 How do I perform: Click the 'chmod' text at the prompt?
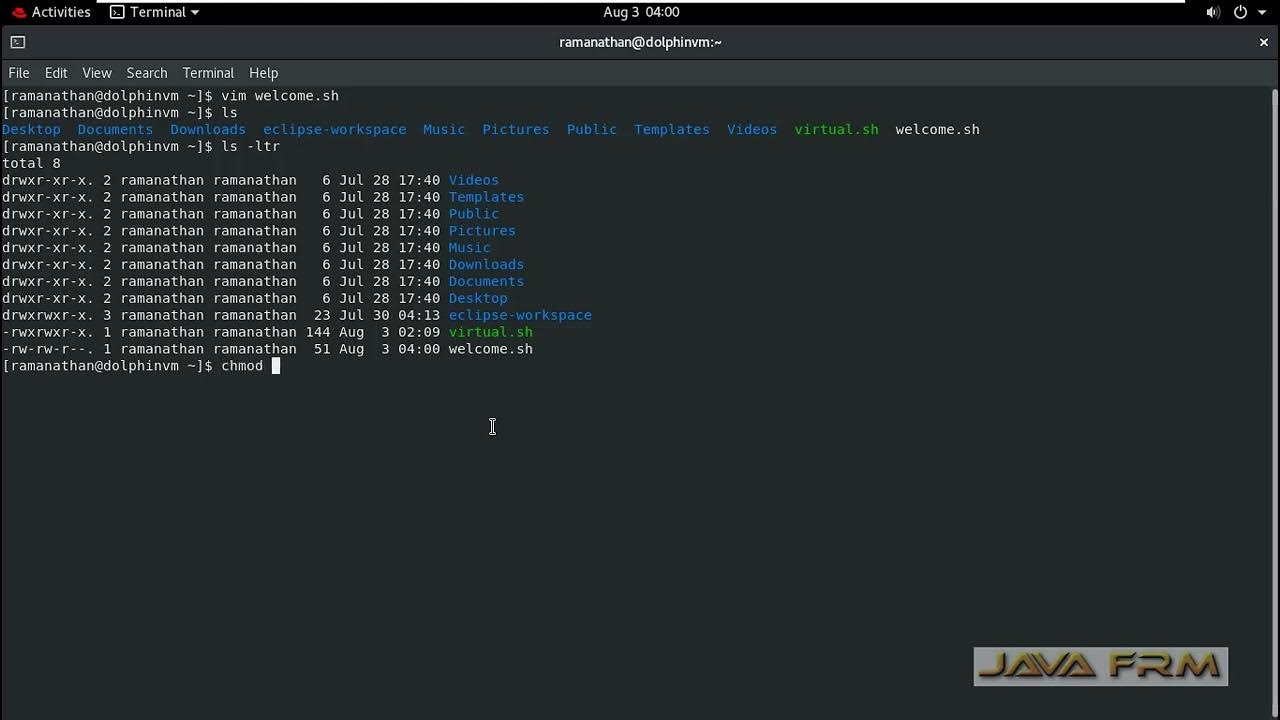coord(242,366)
